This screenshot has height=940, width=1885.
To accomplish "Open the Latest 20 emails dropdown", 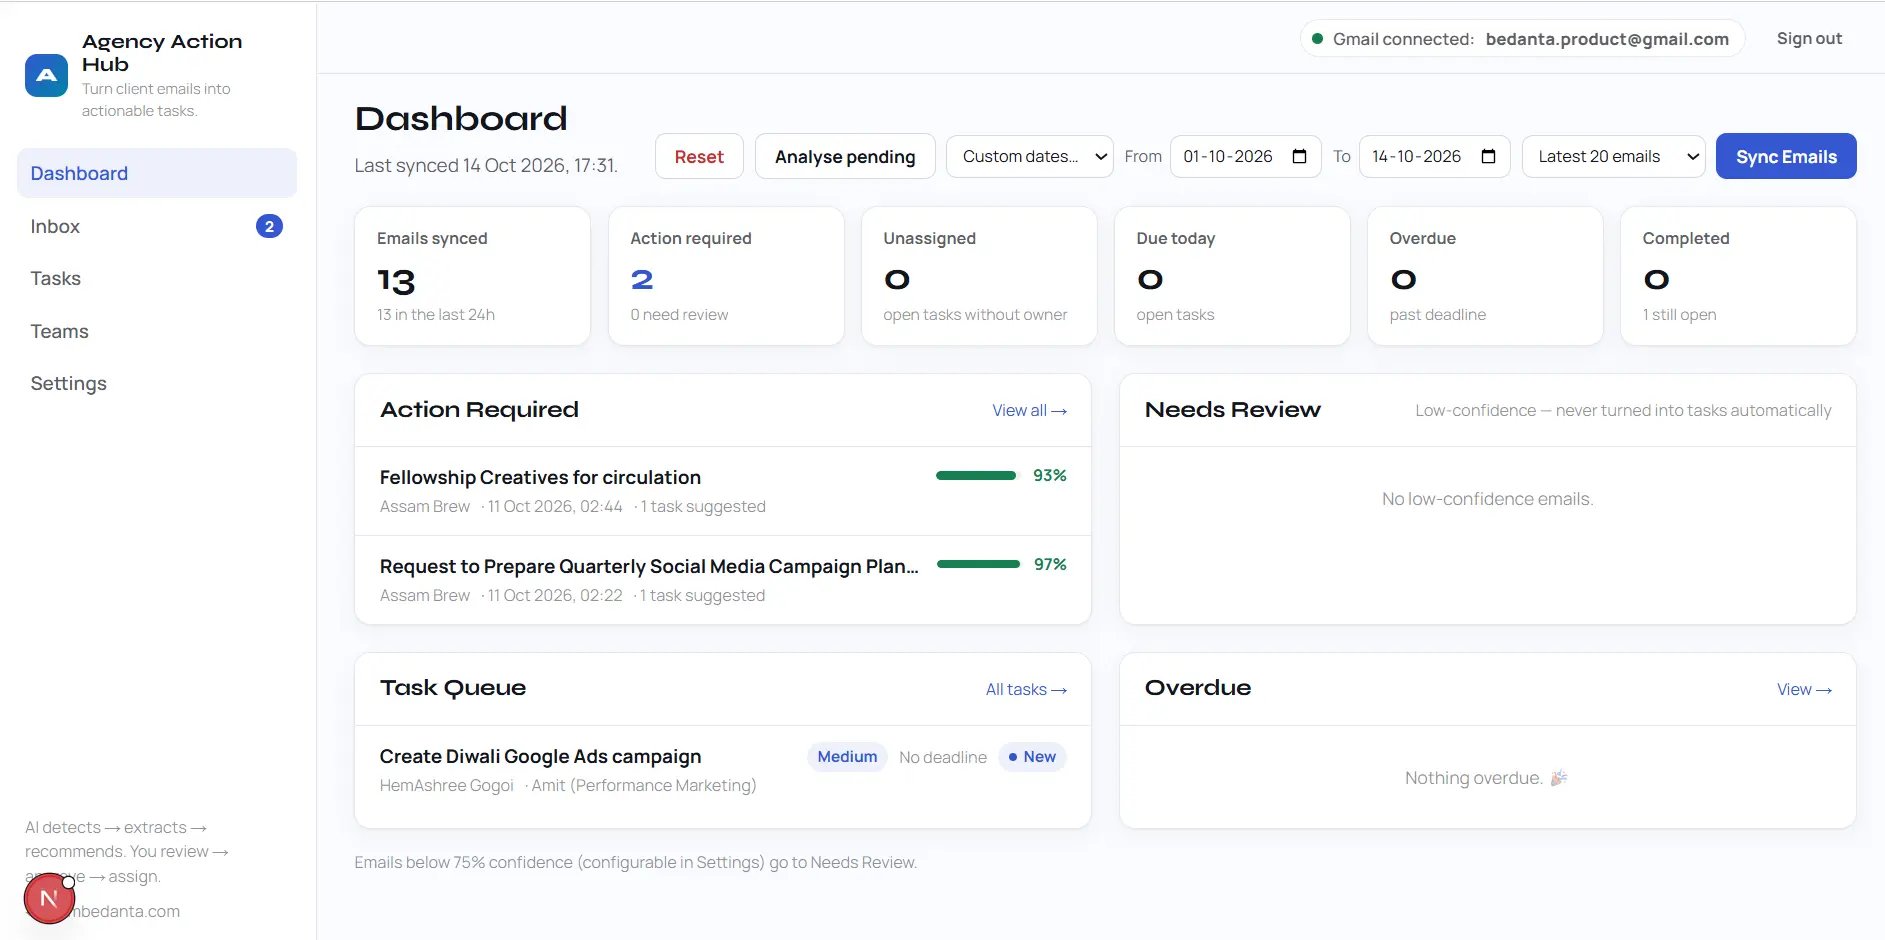I will (1613, 156).
